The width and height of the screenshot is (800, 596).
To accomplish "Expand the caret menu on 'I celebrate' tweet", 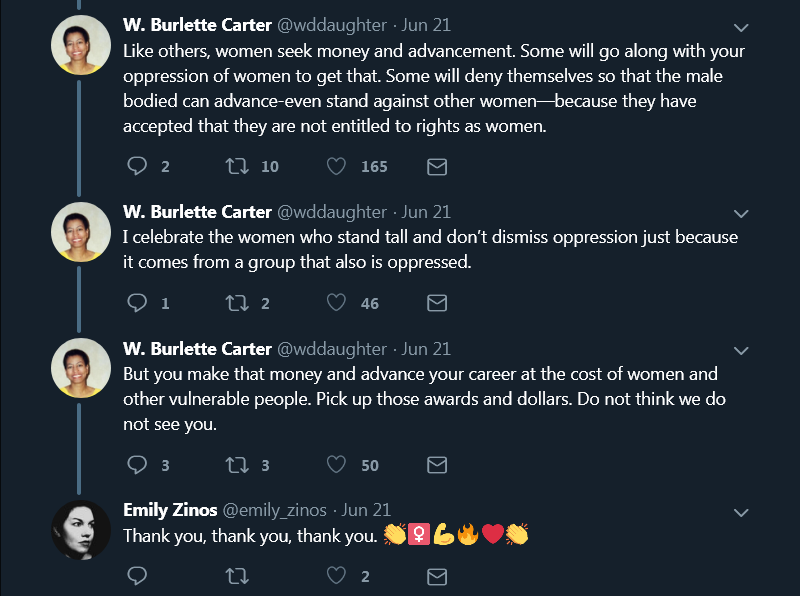I will pos(741,213).
